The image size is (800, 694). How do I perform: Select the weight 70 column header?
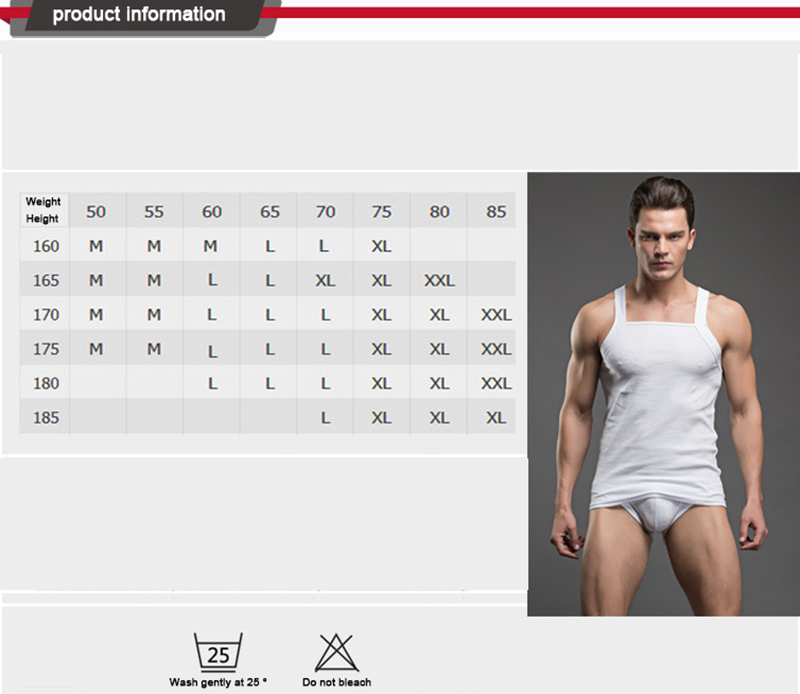coord(325,211)
